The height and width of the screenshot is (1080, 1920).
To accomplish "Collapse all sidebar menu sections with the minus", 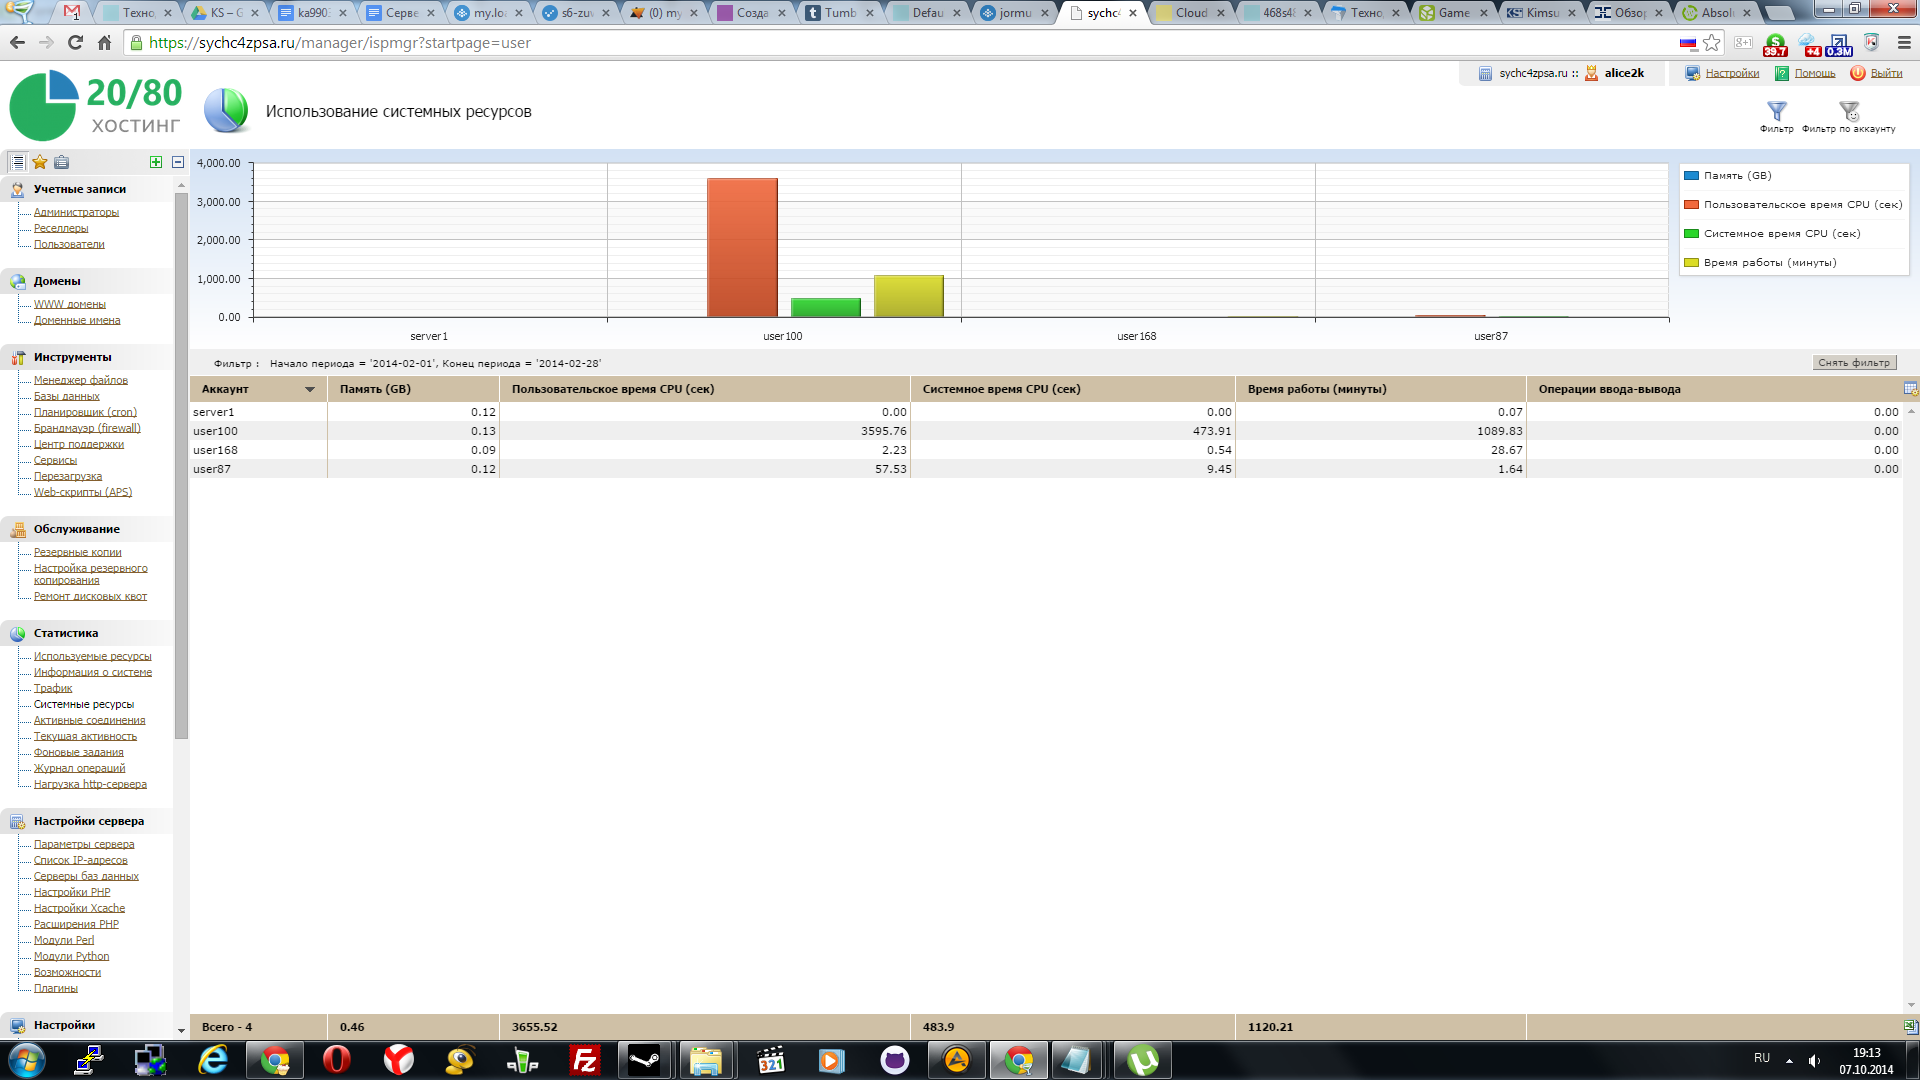I will pyautogui.click(x=178, y=162).
